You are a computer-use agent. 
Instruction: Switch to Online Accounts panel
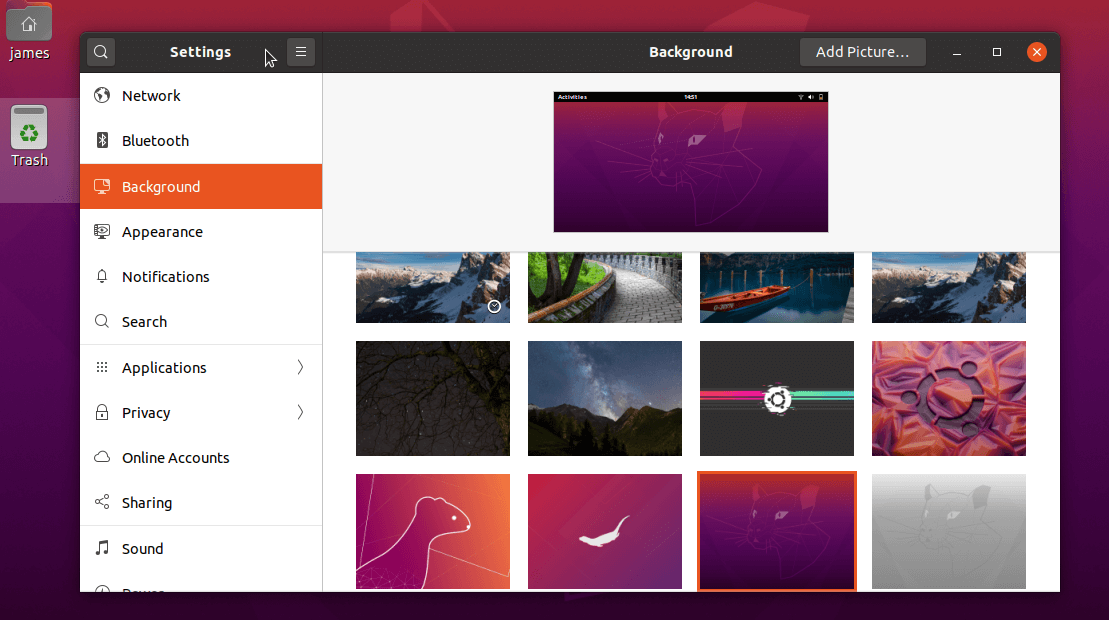click(201, 457)
